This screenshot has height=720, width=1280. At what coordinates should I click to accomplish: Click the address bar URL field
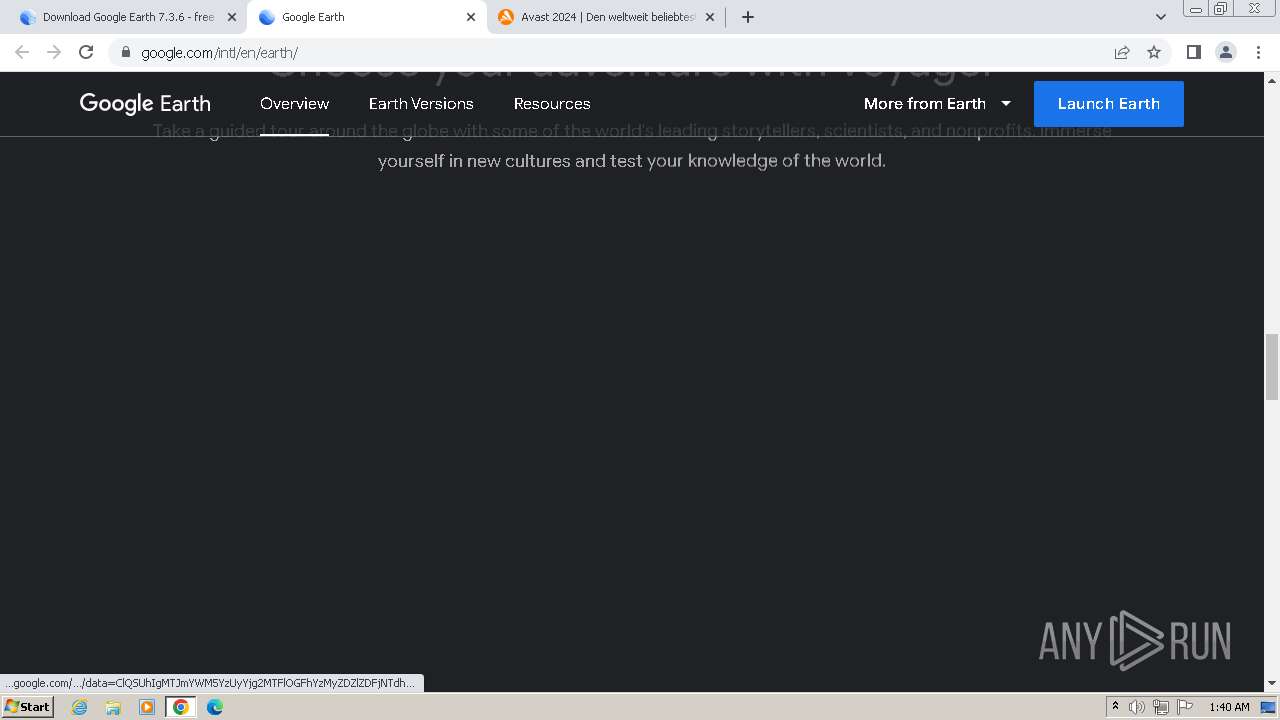tap(610, 52)
